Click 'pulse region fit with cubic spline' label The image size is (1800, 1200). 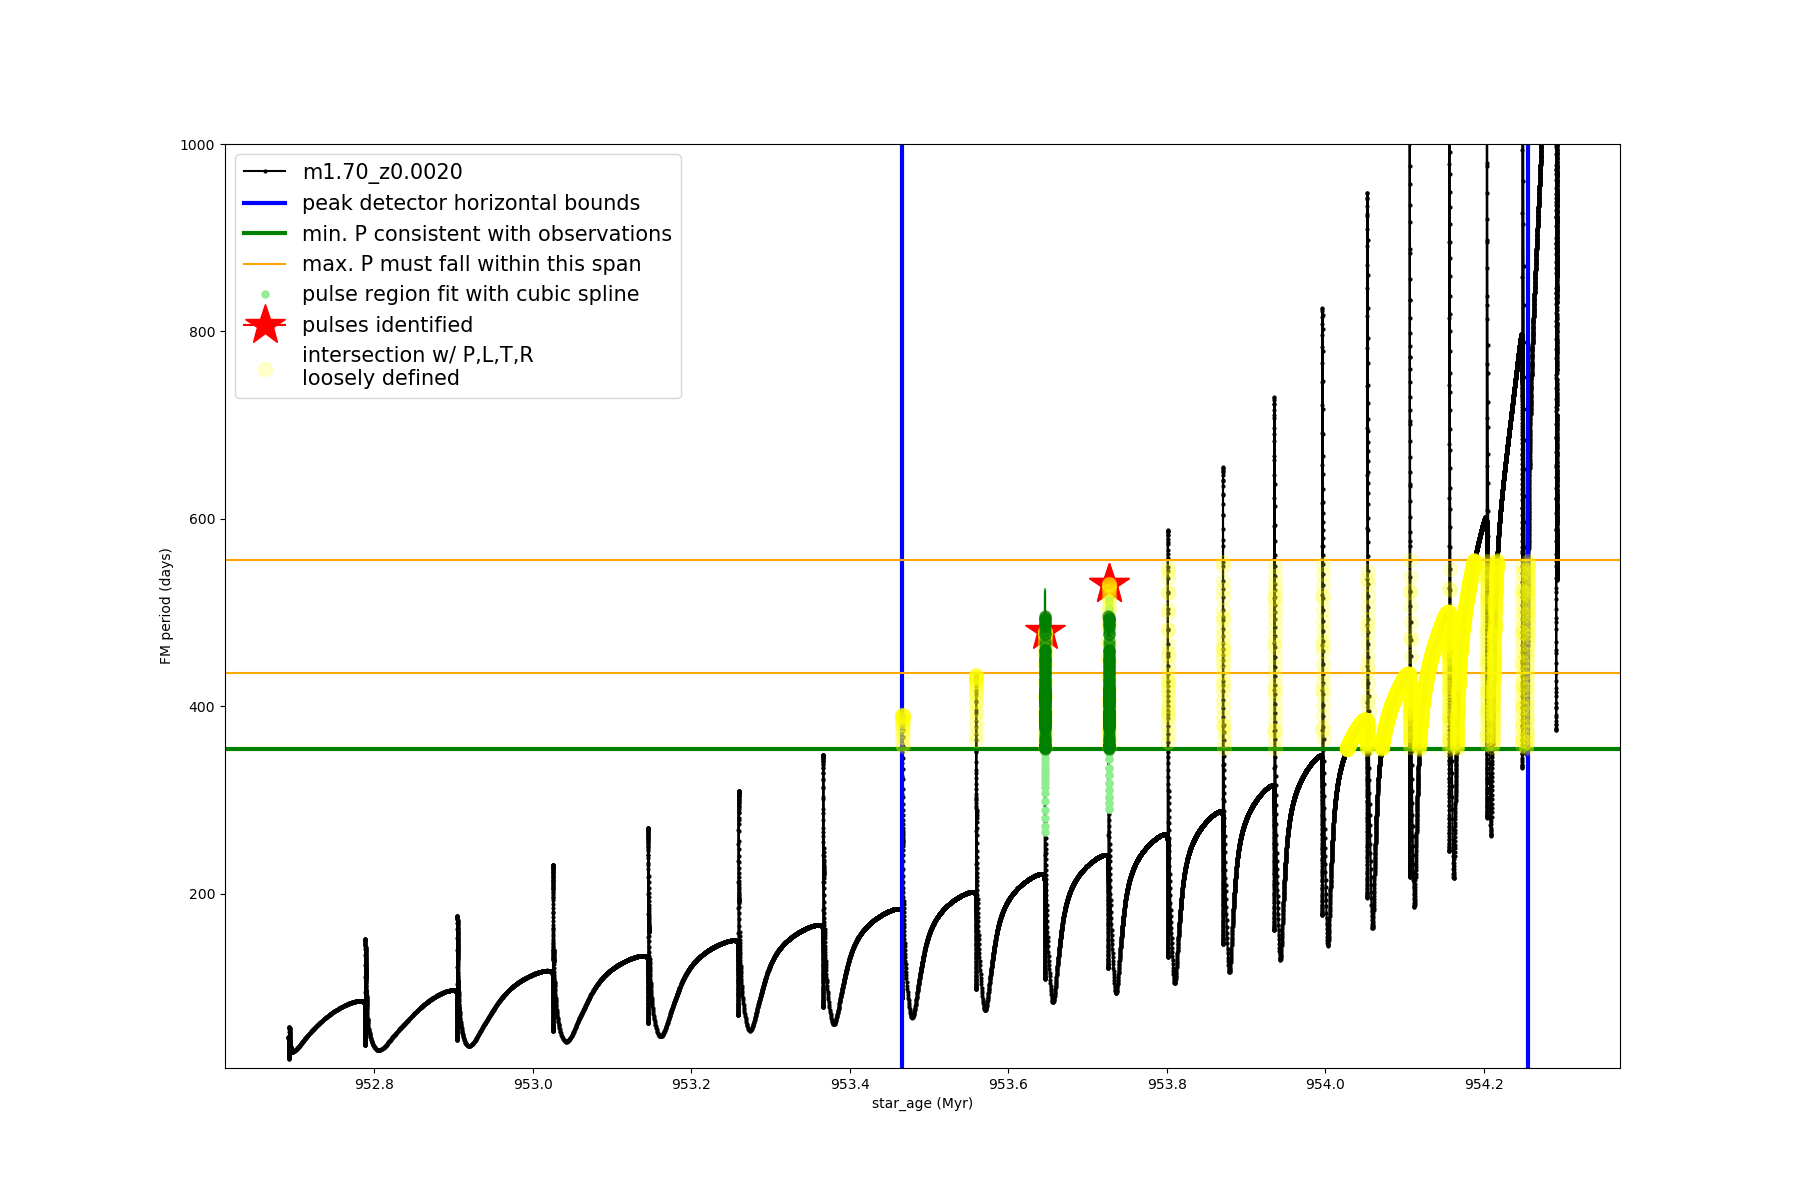tap(470, 294)
